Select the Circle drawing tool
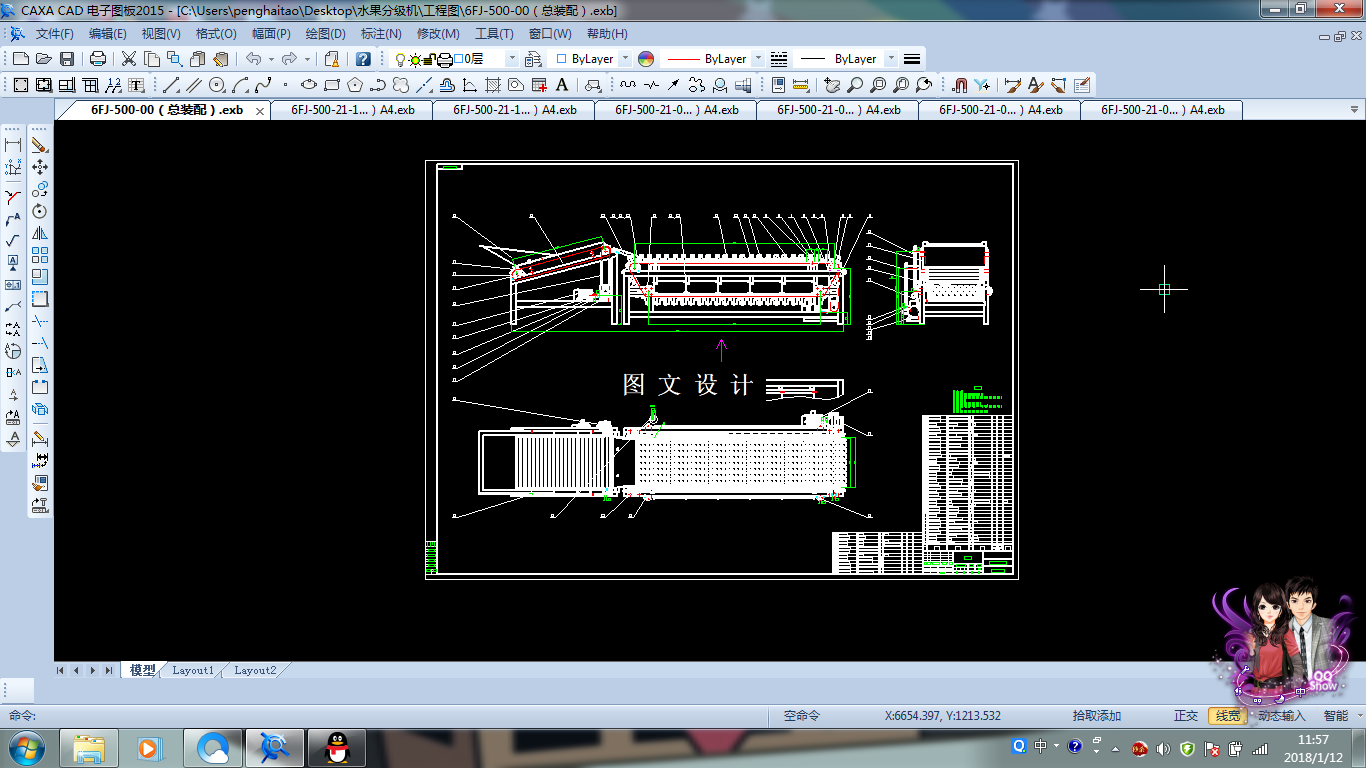 pyautogui.click(x=217, y=85)
